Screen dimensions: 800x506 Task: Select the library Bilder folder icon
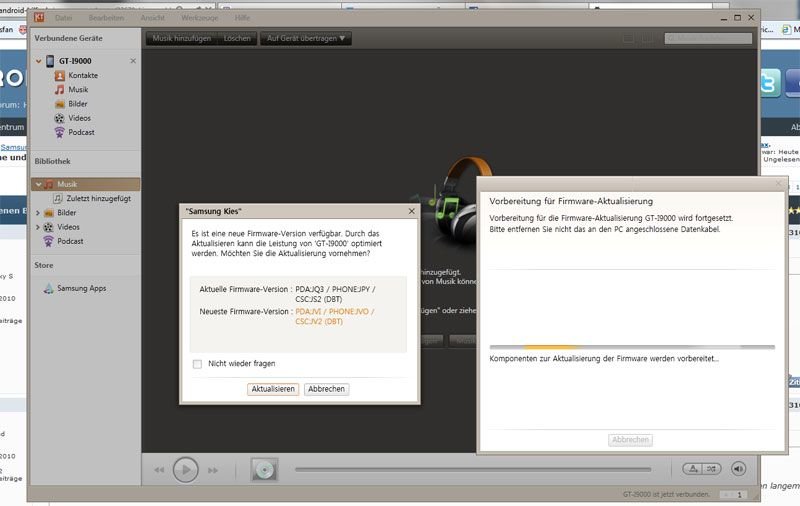point(48,213)
